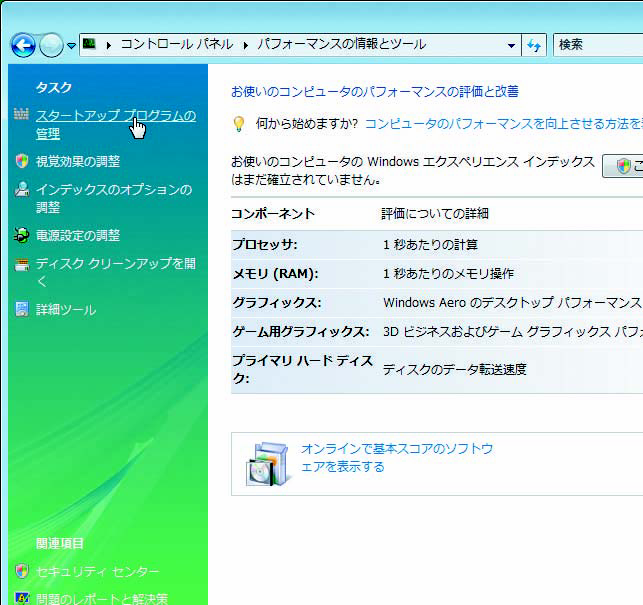Click the 詳細ツール icon in the sidebar
The height and width of the screenshot is (605, 643).
point(22,309)
